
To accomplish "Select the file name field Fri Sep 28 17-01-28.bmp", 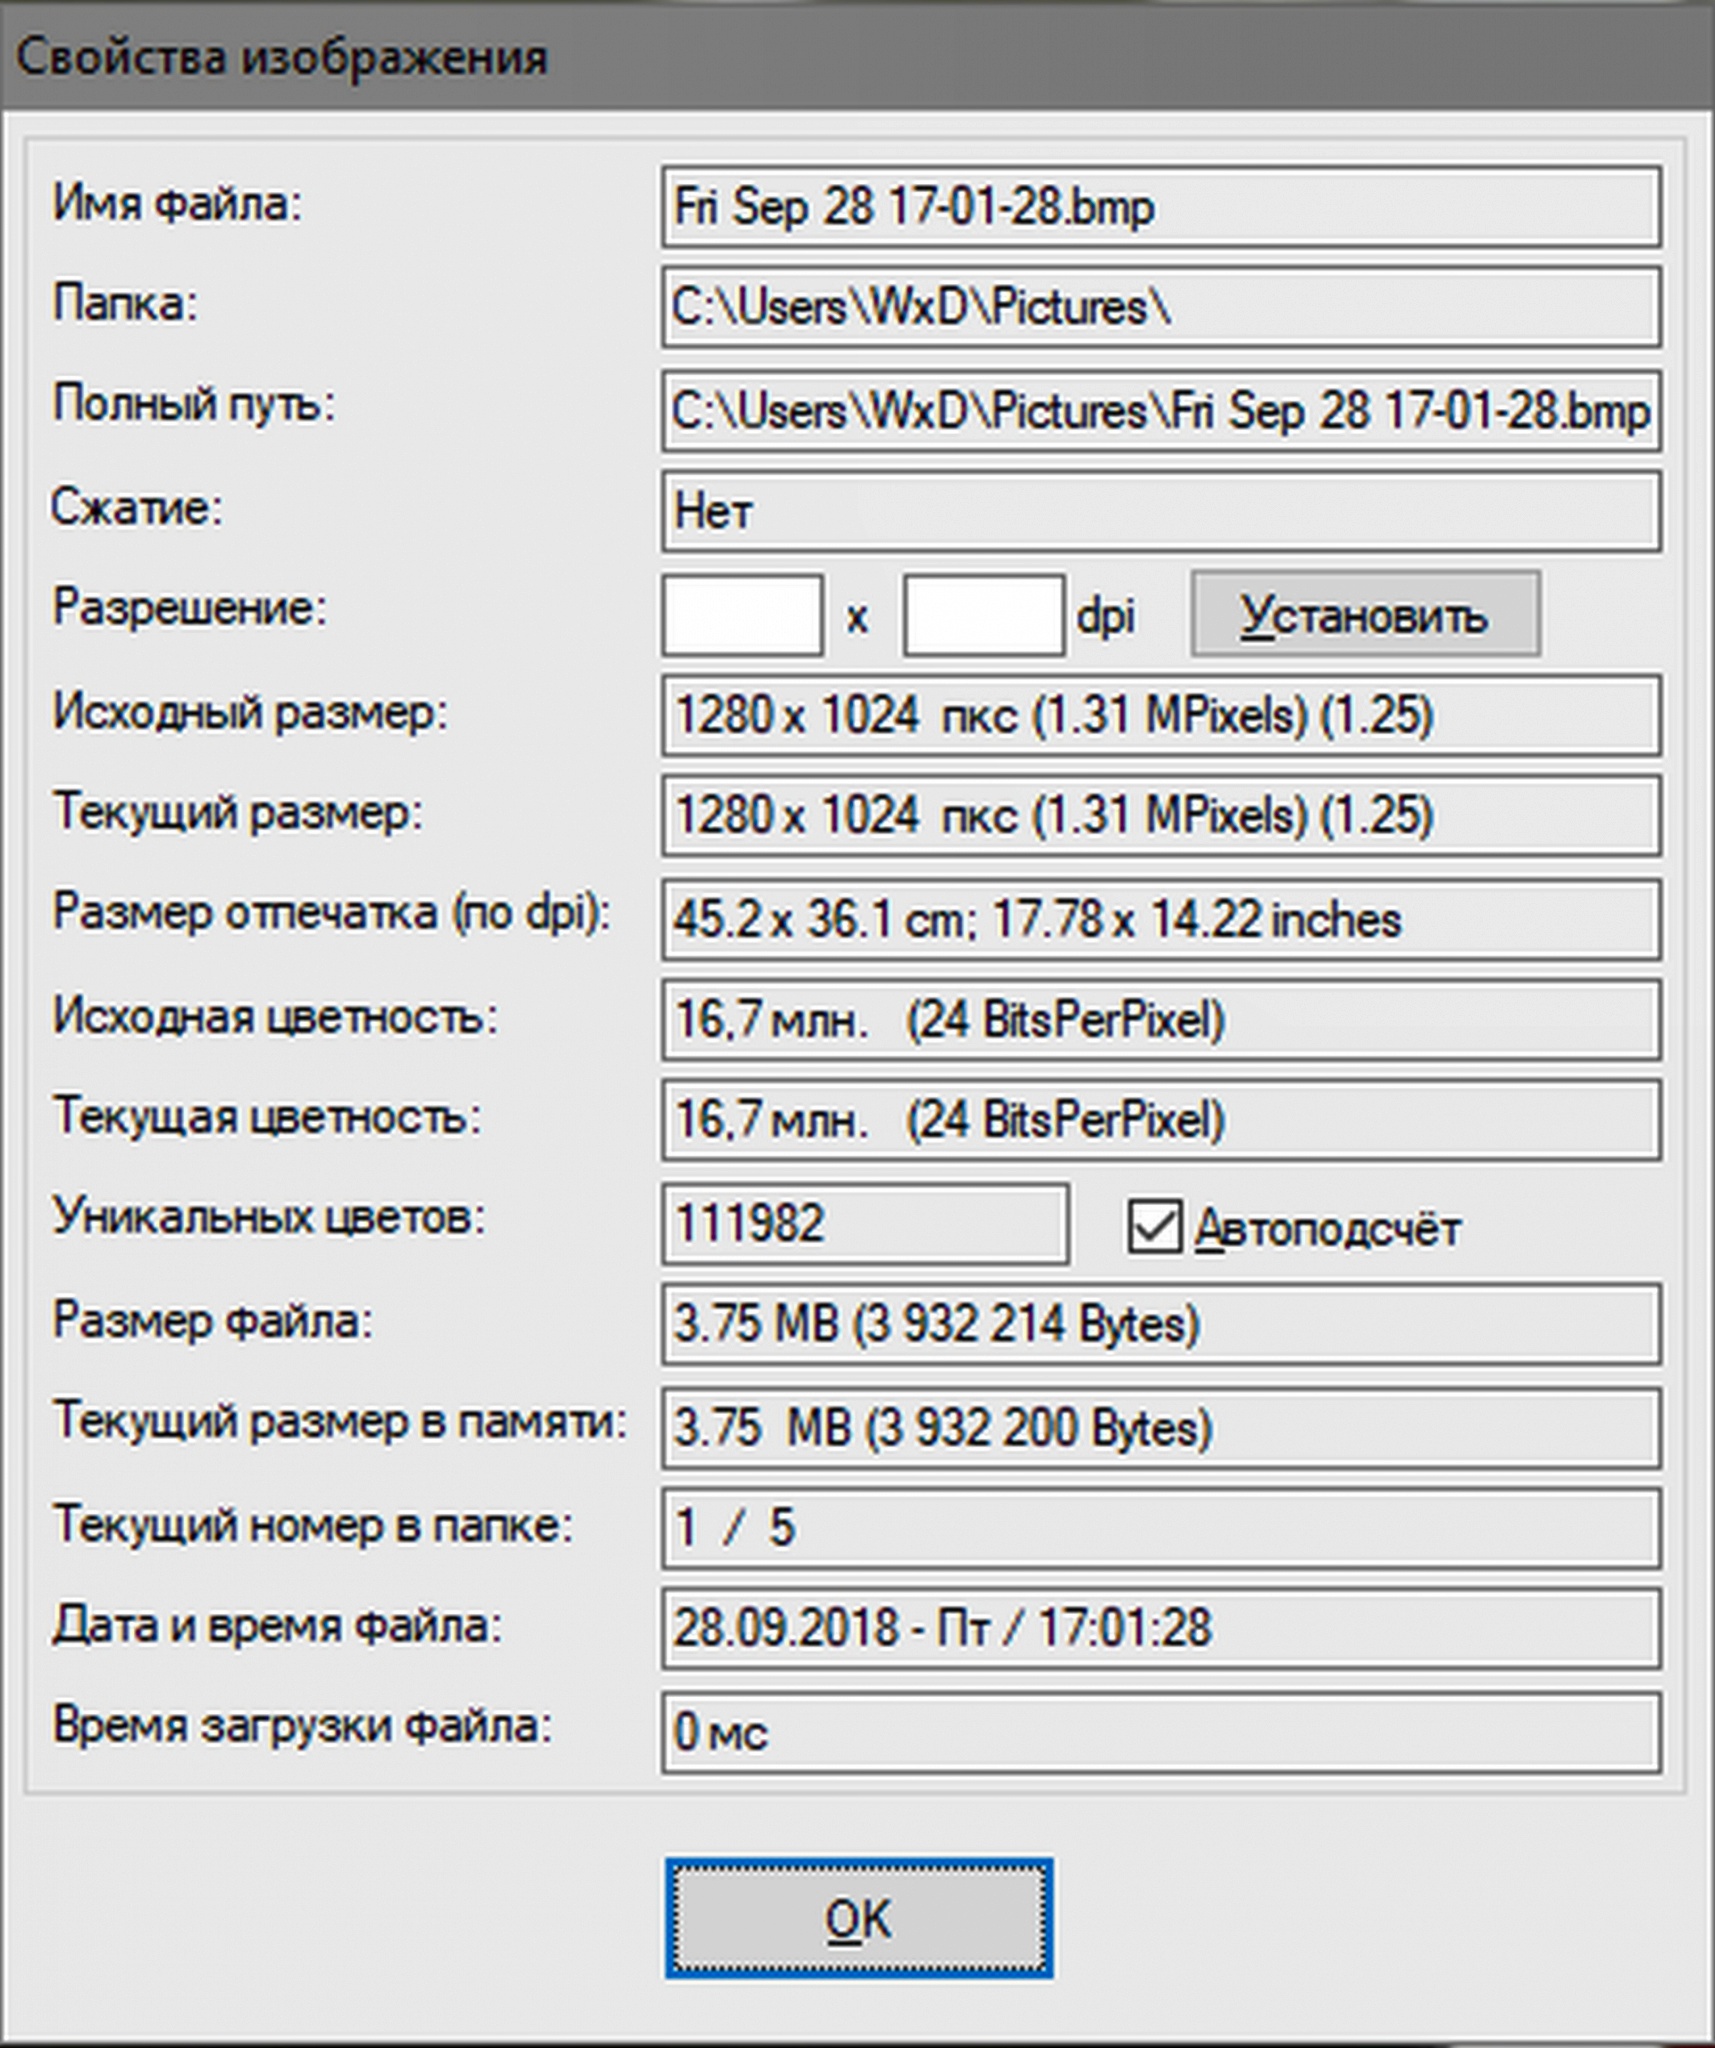I will pos(1161,207).
